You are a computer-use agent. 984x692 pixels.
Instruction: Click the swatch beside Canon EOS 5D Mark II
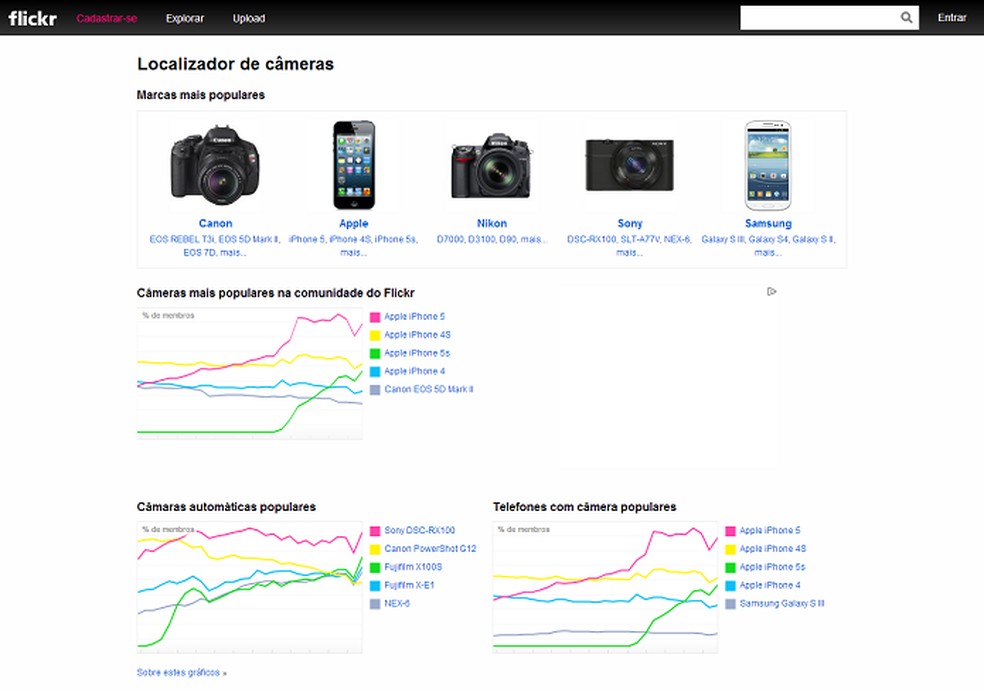pyautogui.click(x=375, y=390)
